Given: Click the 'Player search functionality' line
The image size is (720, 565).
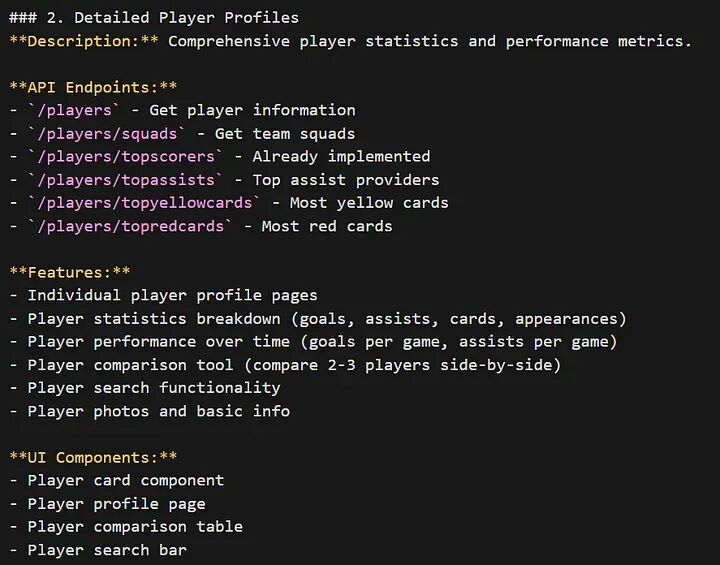Looking at the screenshot, I should 154,388.
